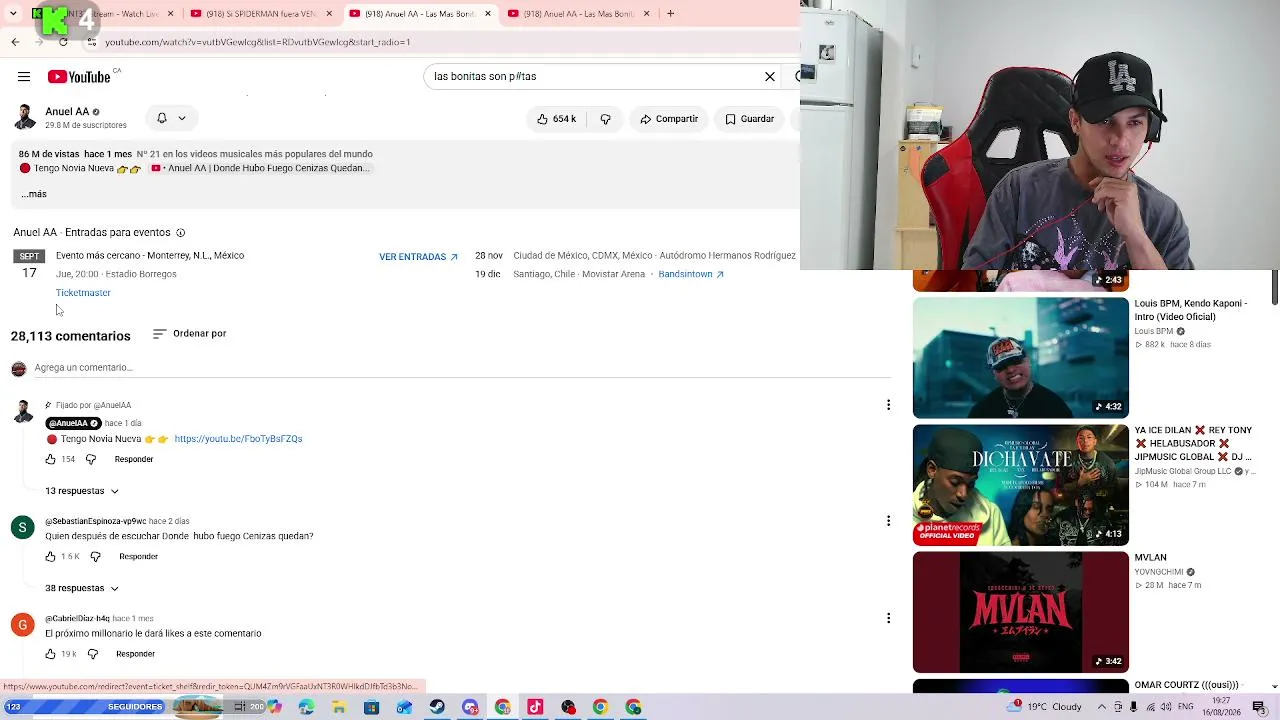This screenshot has height=720, width=1280.
Task: Open the @AnuelAA pinned comment author badge
Action: coord(74,423)
